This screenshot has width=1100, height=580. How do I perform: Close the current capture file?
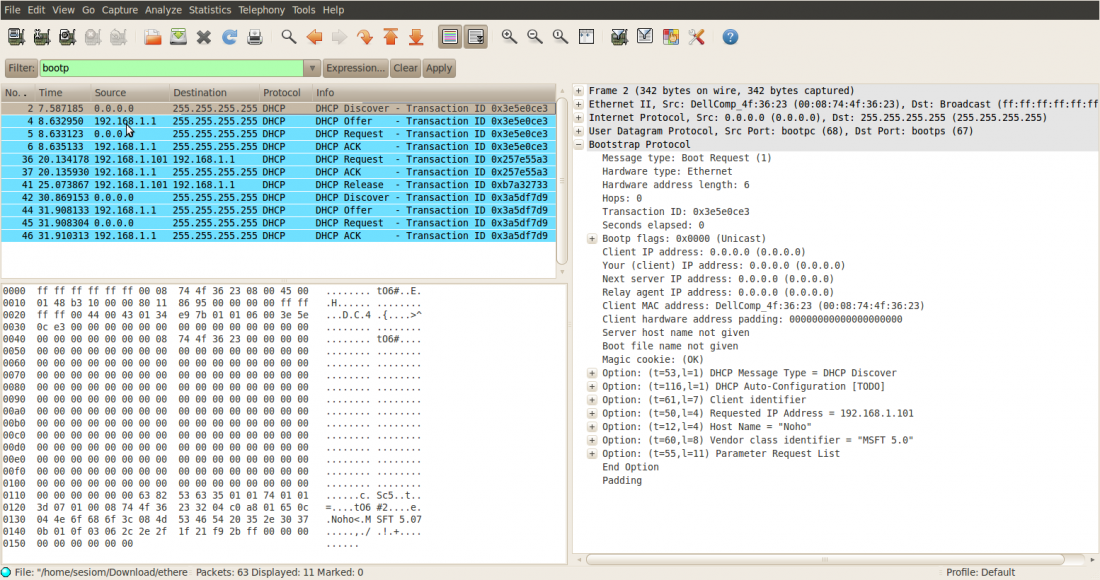pos(203,37)
